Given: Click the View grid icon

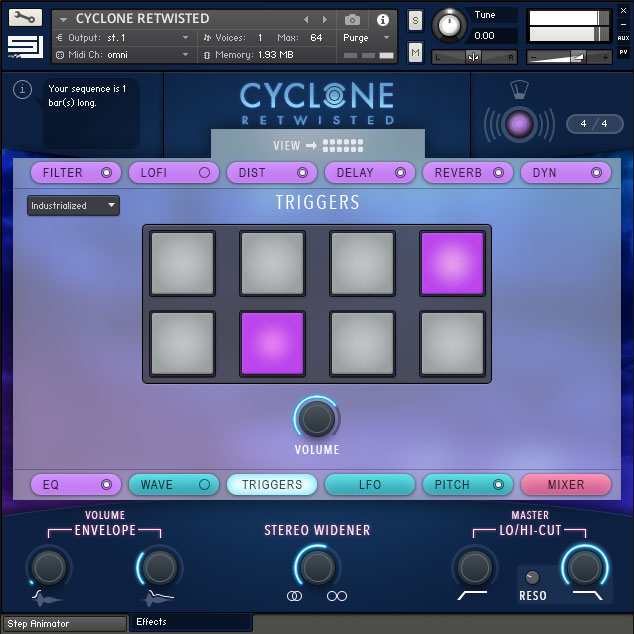Looking at the screenshot, I should [342, 146].
